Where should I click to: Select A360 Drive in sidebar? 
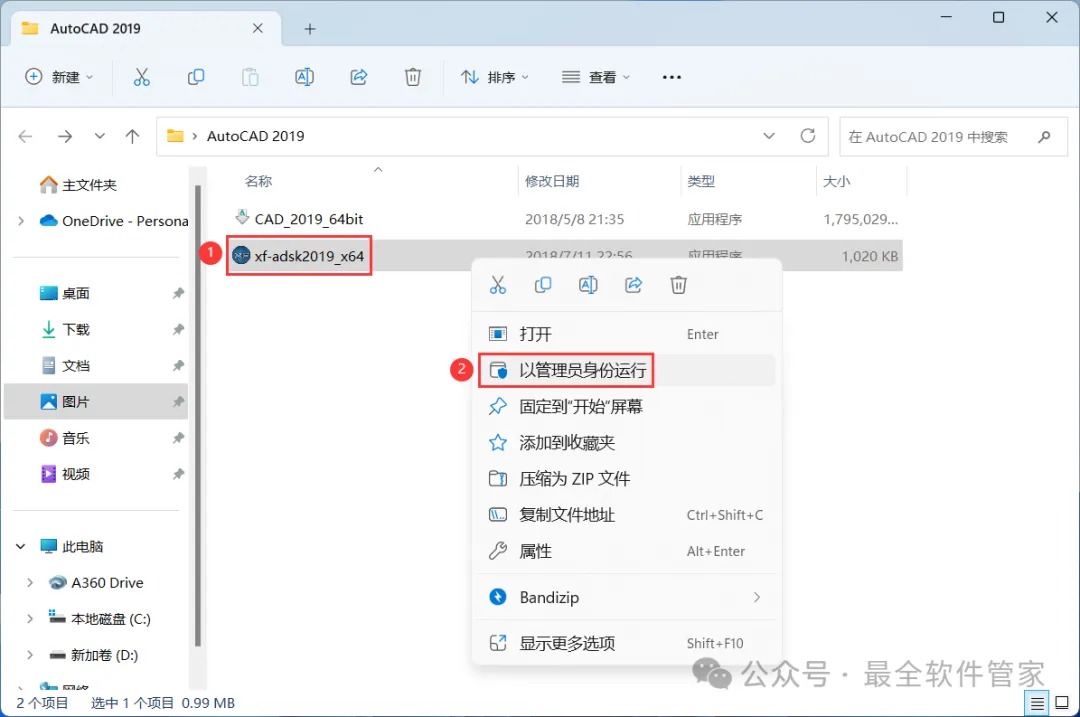[x=96, y=583]
